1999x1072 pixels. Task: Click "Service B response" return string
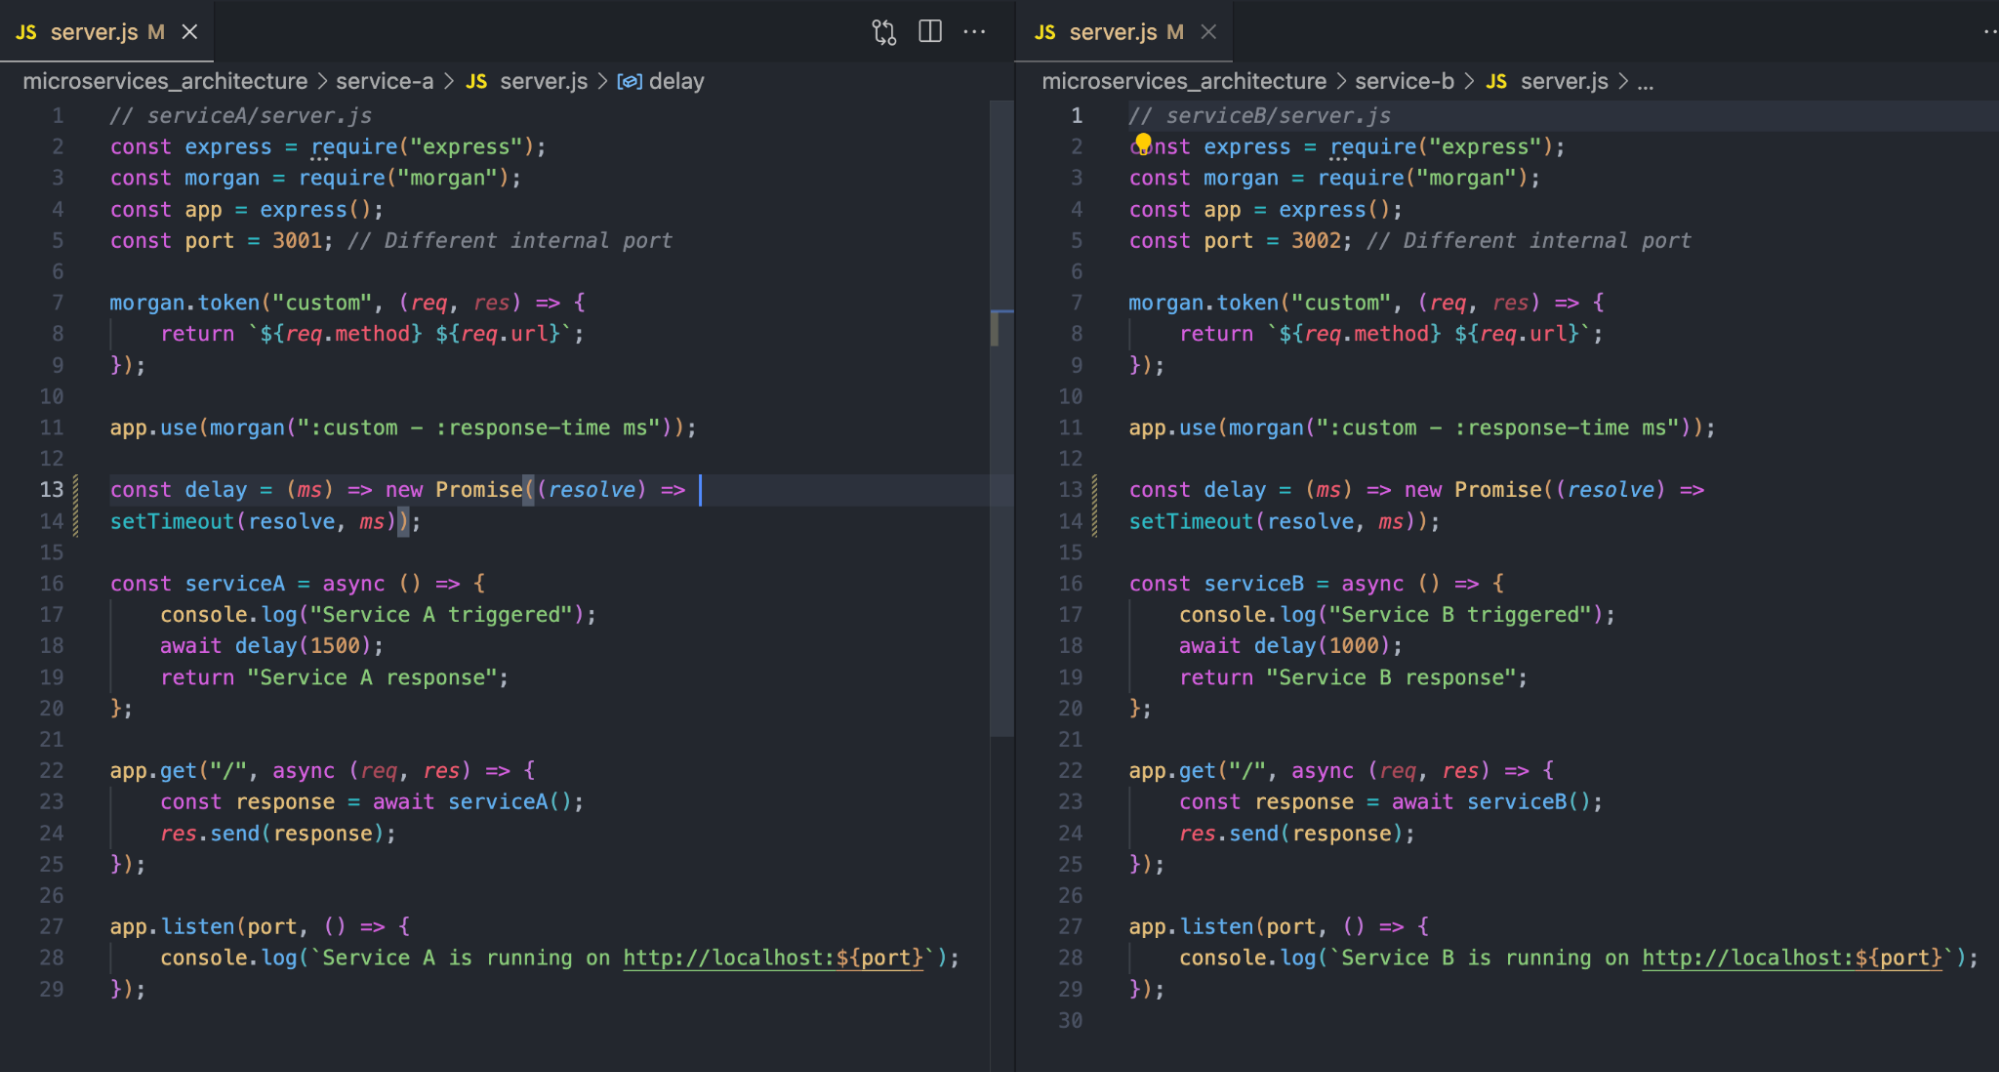pyautogui.click(x=1391, y=678)
